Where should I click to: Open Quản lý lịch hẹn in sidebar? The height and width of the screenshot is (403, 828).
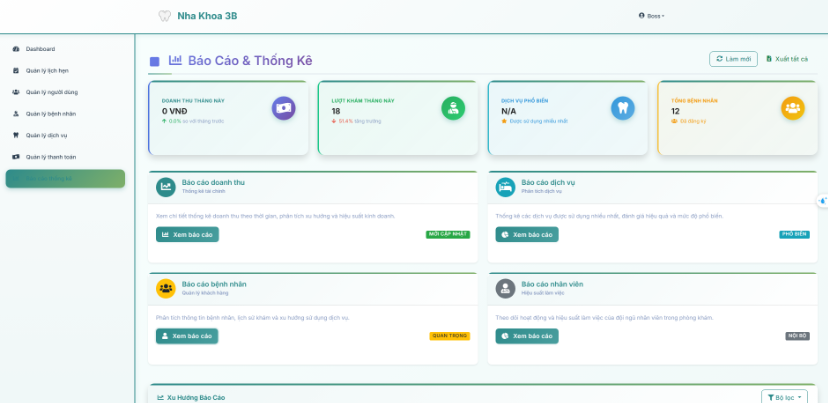click(x=46, y=71)
